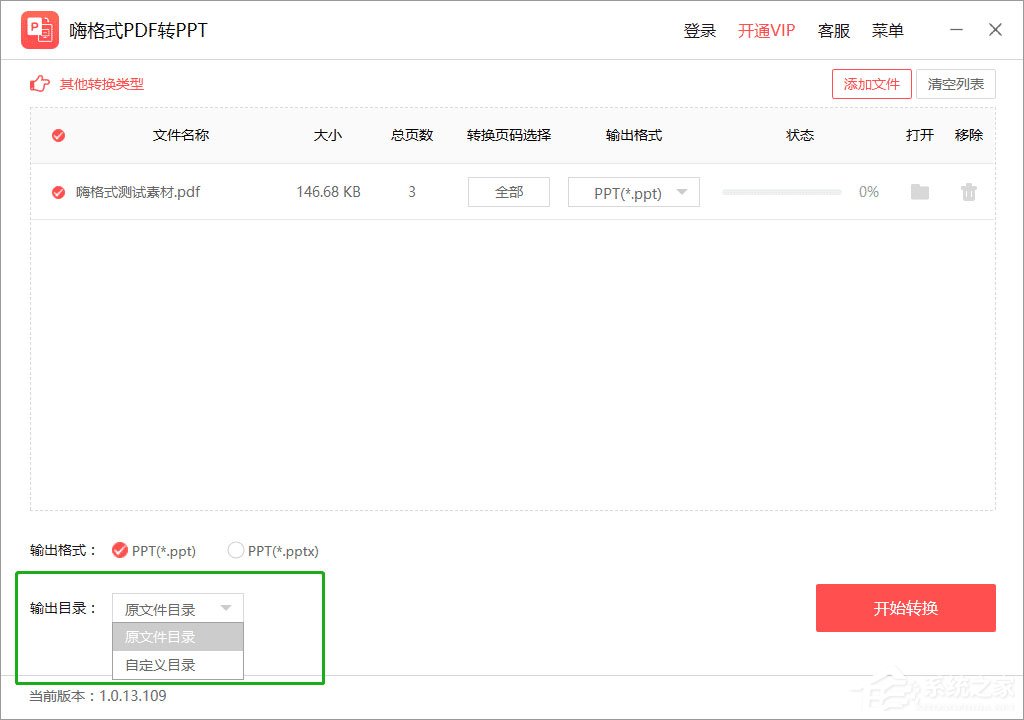This screenshot has width=1024, height=720.
Task: Toggle the checkmark beside 嗨格式测试素材.pdf
Action: (57, 192)
